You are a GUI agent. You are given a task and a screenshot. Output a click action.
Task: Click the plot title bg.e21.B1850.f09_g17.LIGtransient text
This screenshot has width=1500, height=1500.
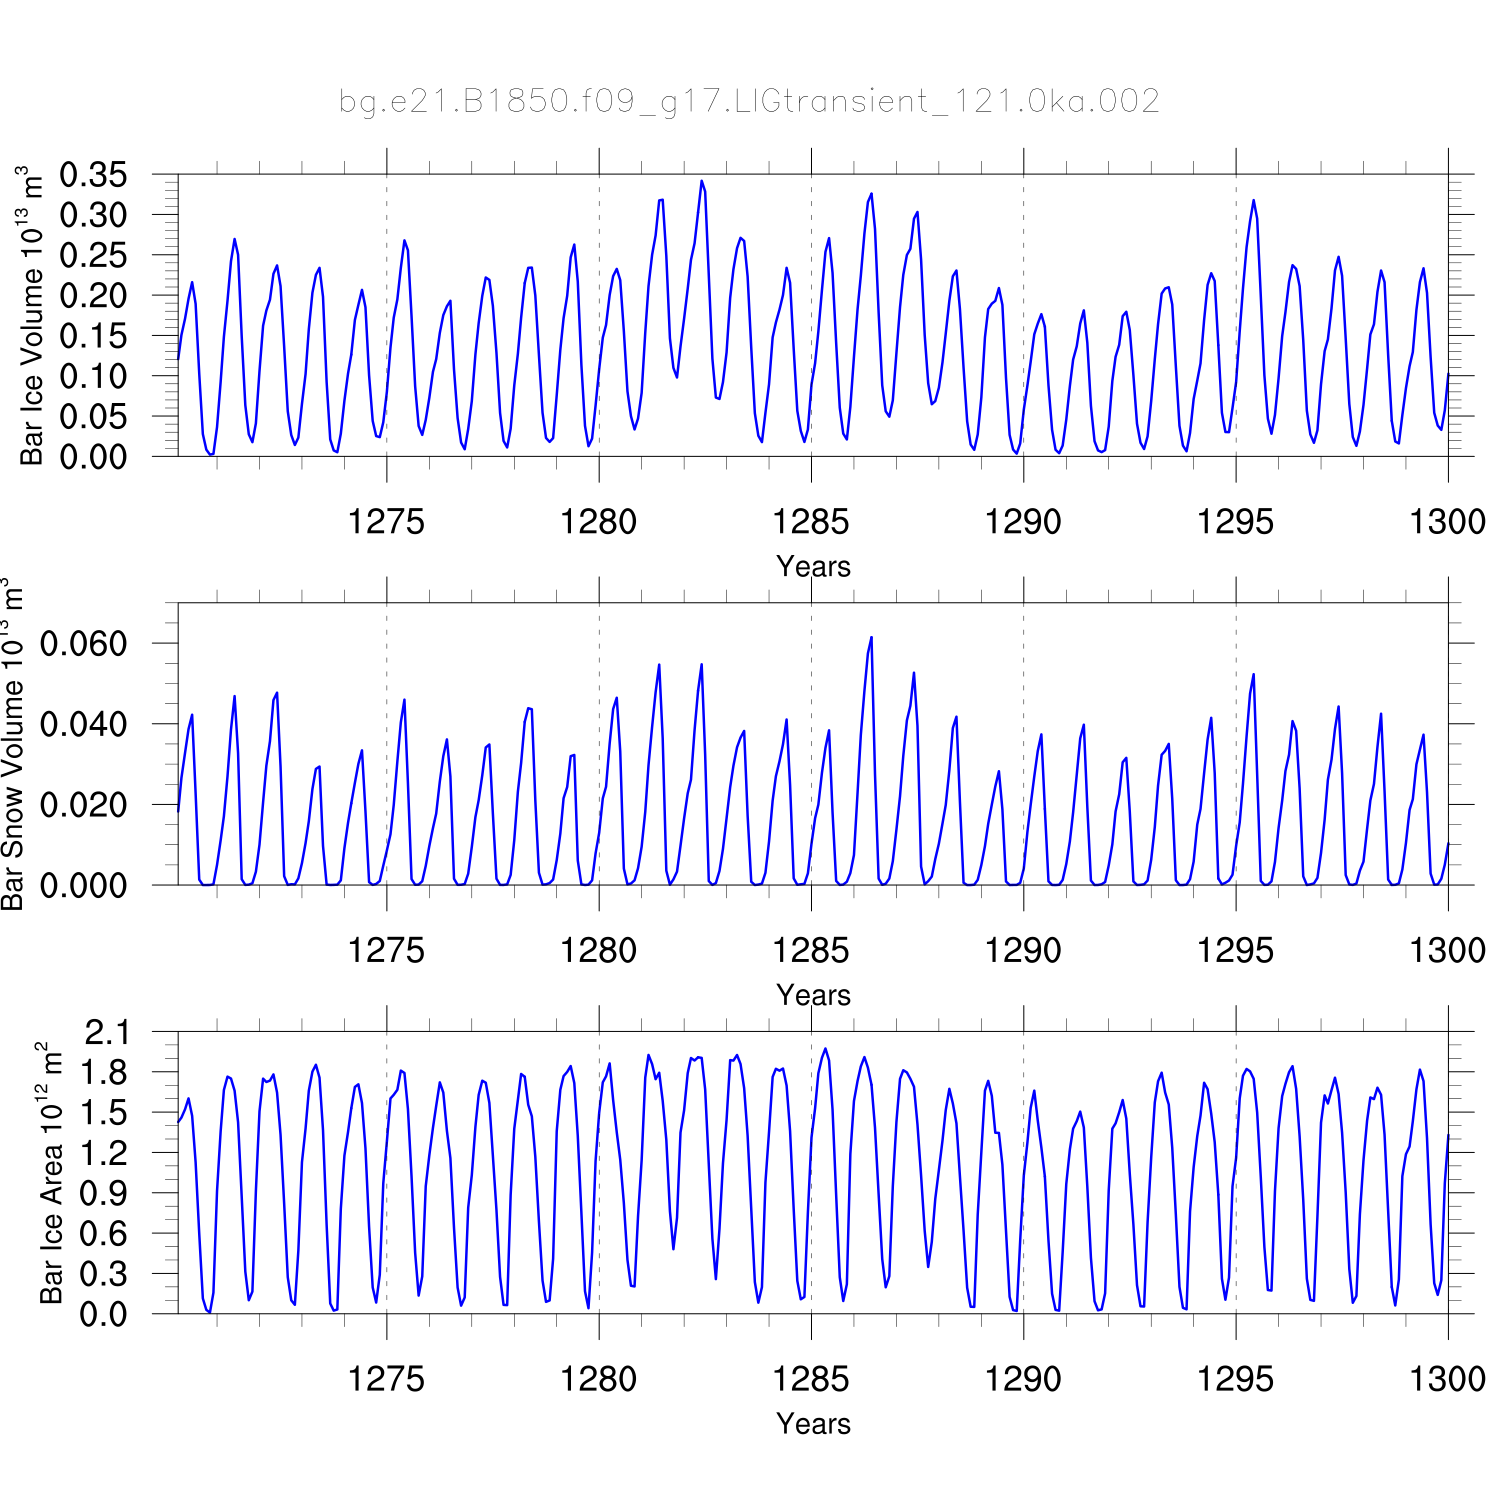749,101
